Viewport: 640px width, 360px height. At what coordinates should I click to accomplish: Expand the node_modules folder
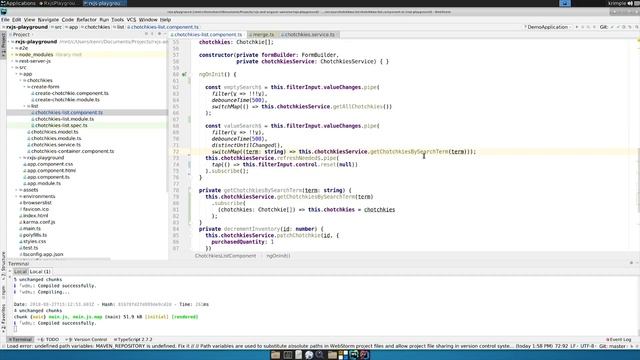pos(13,55)
